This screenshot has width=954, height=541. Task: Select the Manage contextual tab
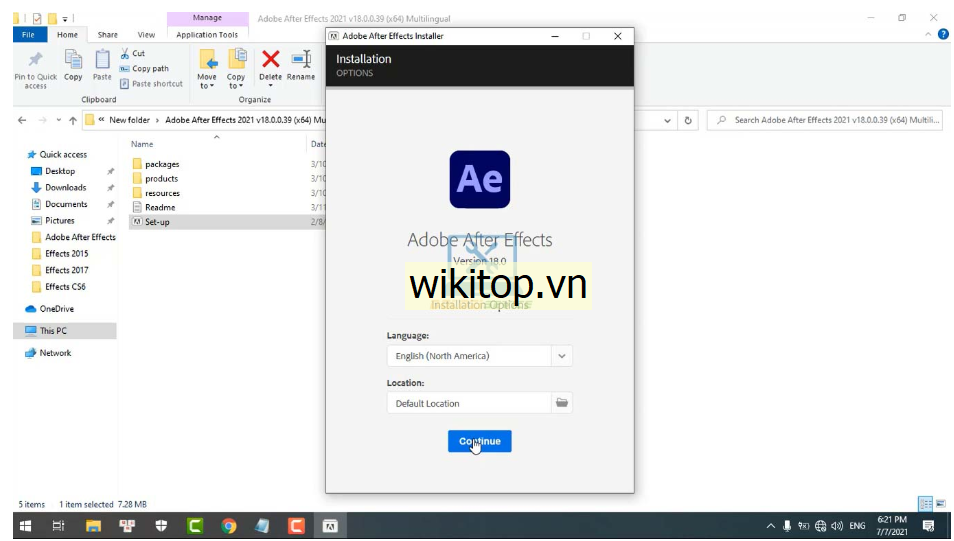pyautogui.click(x=207, y=18)
